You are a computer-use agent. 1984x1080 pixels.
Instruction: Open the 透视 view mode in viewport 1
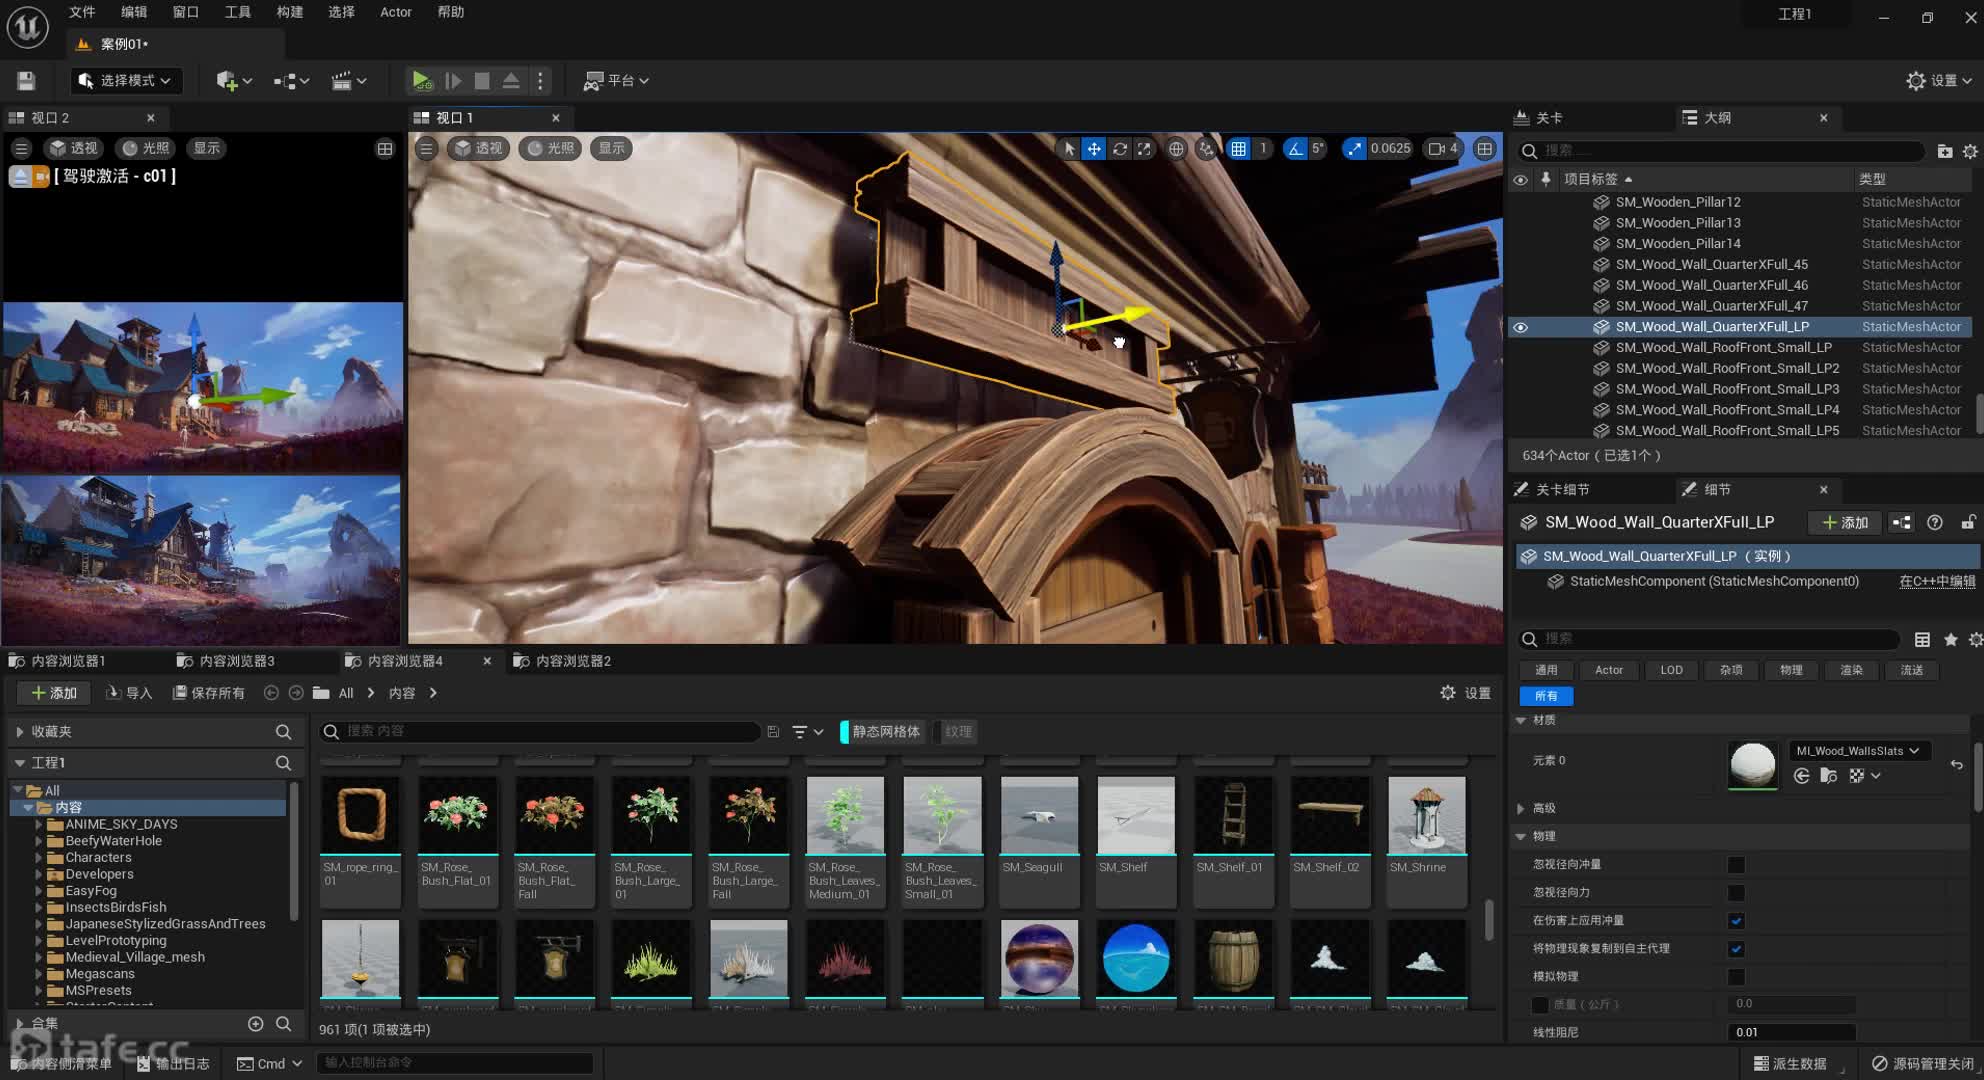pos(478,149)
